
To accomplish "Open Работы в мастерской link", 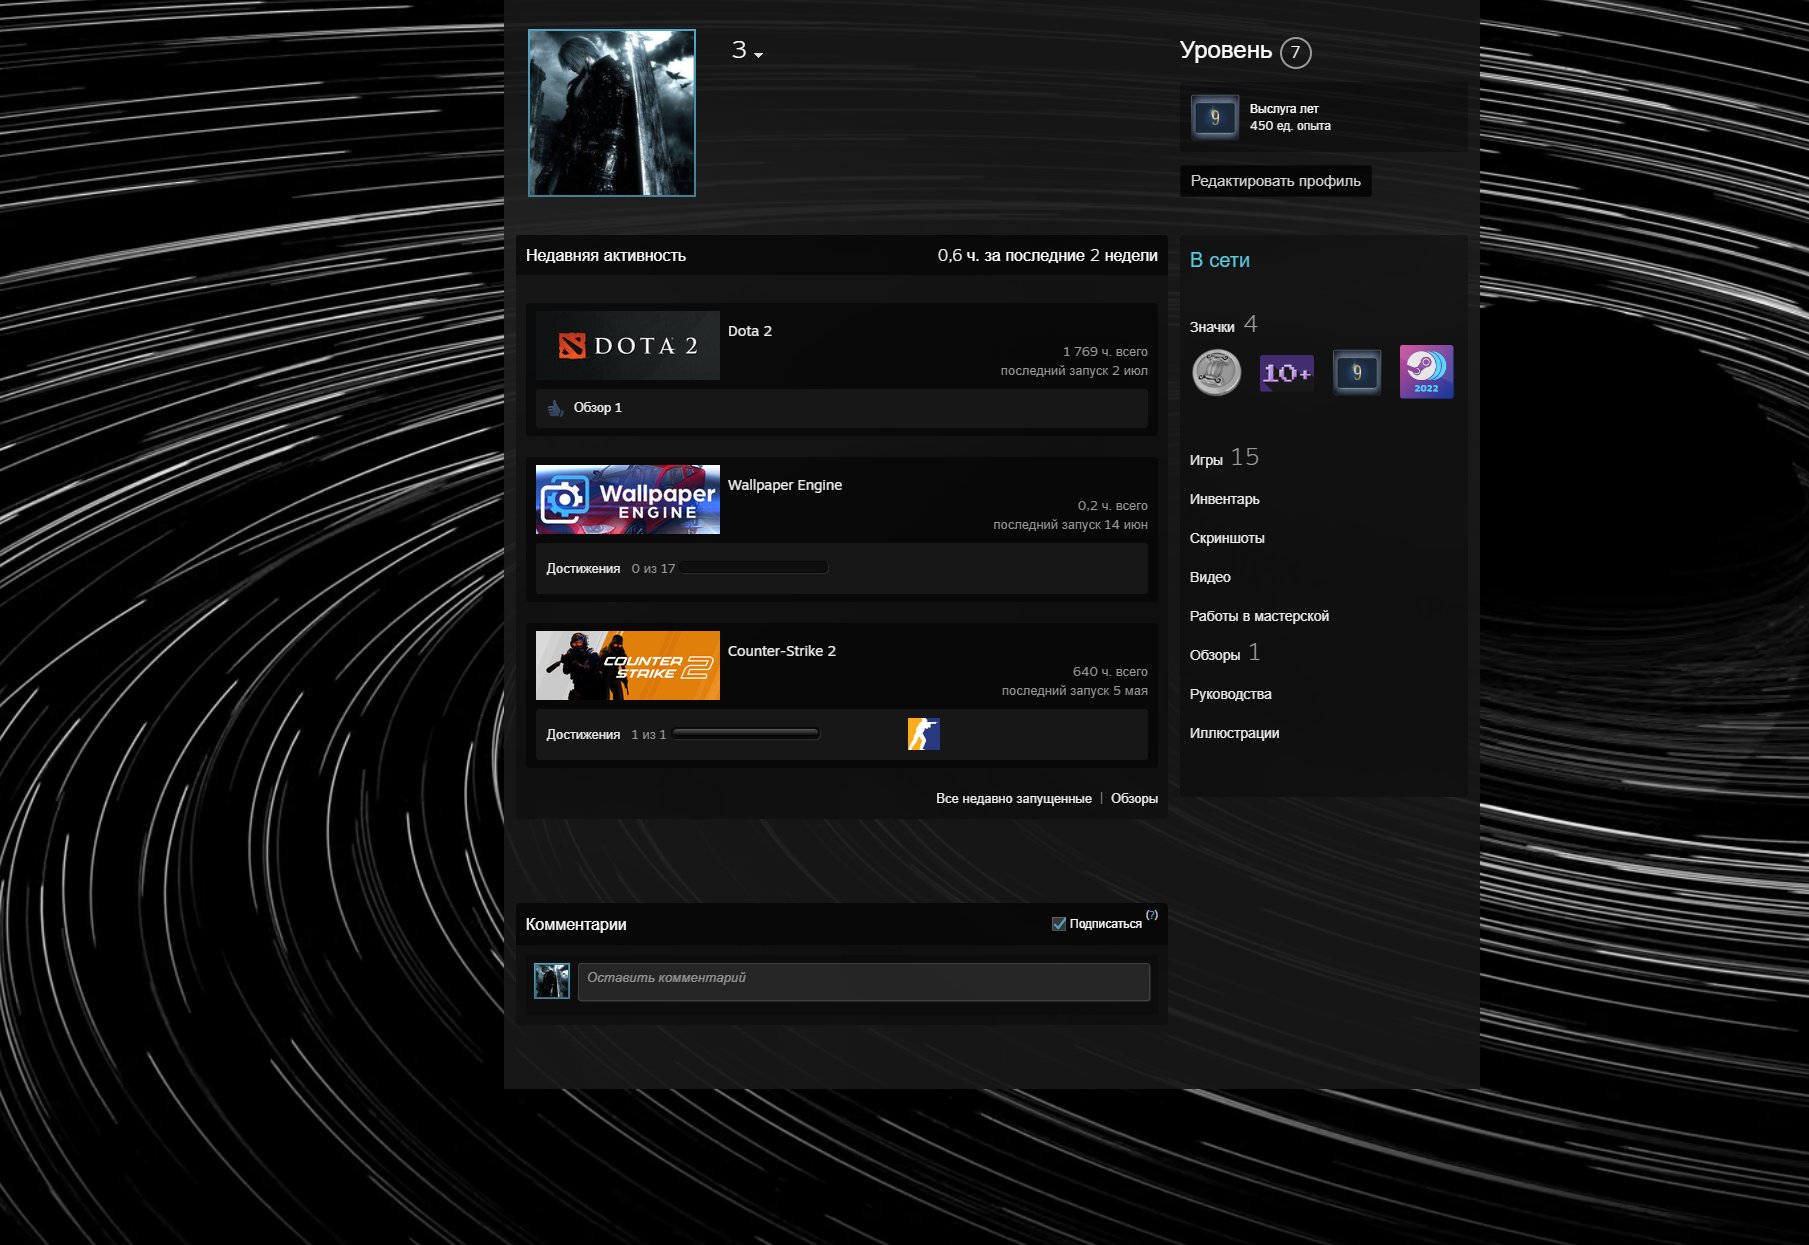I will [x=1259, y=616].
